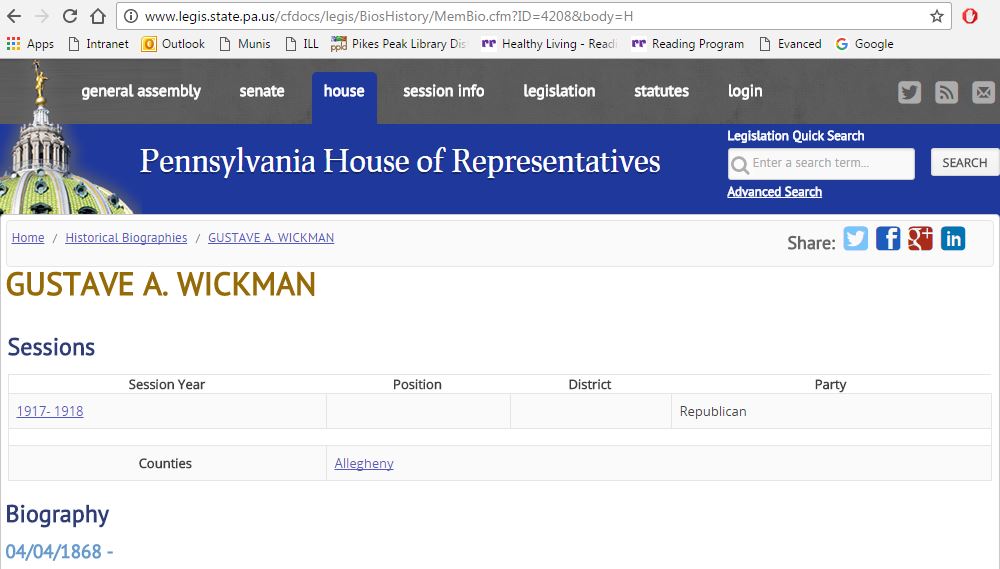Select the Republican party cell
The height and width of the screenshot is (569, 1000).
[x=831, y=411]
